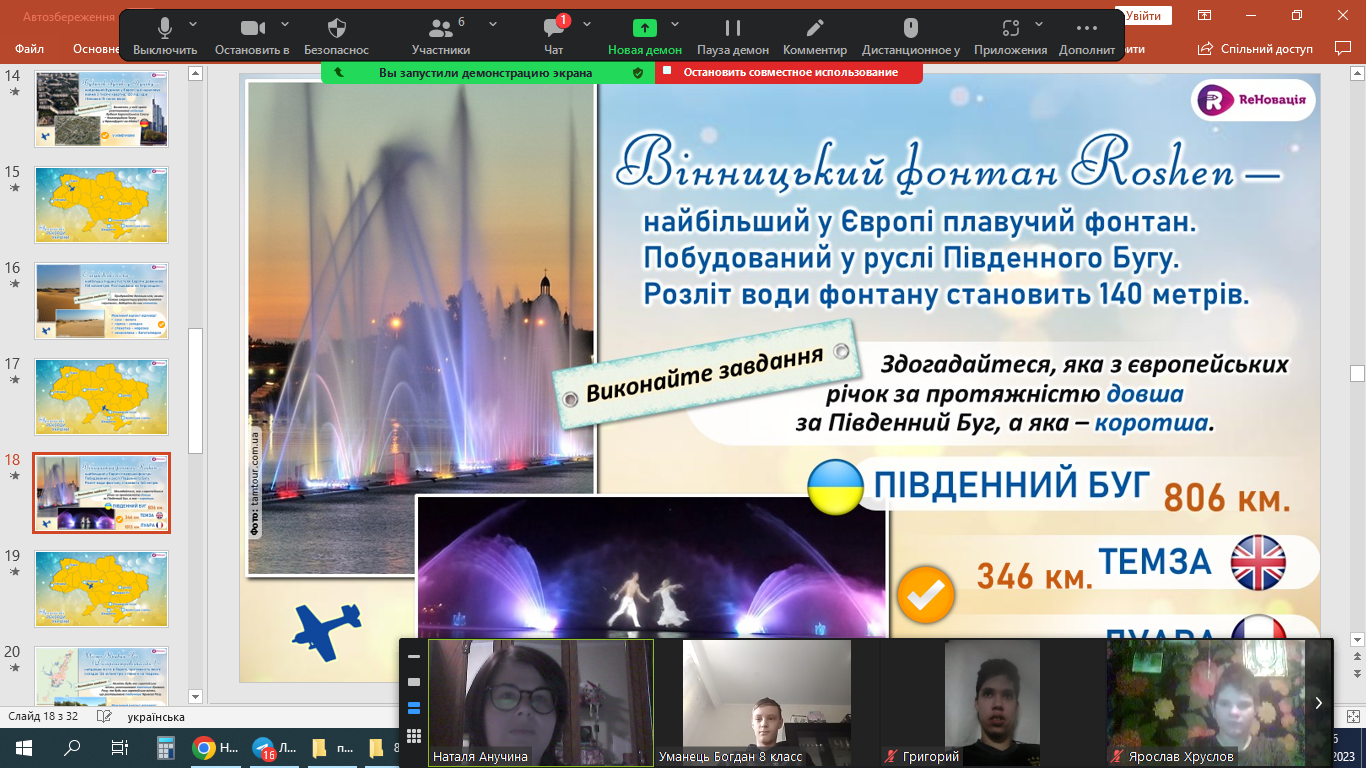
Task: Open Task View on taskbar
Action: click(x=119, y=747)
